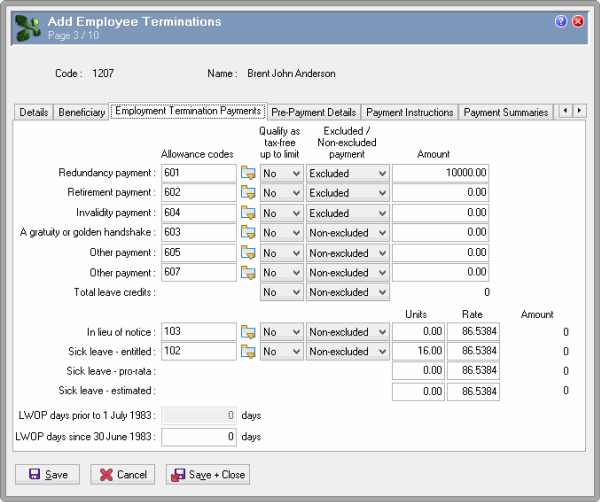Expand tax-free dropdown in code 607 row
This screenshot has width=600, height=502.
[282, 272]
